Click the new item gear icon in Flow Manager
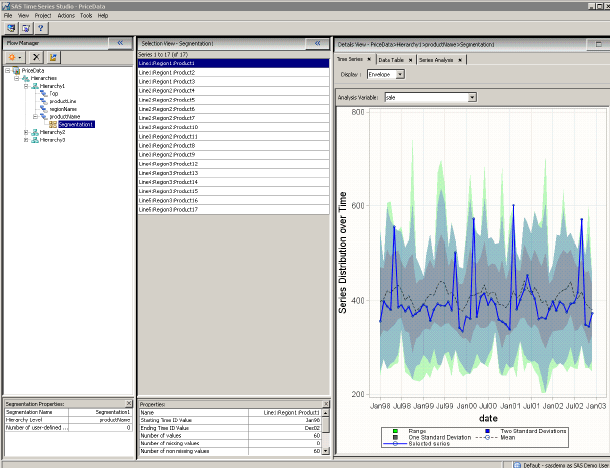This screenshot has width=610, height=468. [13, 58]
